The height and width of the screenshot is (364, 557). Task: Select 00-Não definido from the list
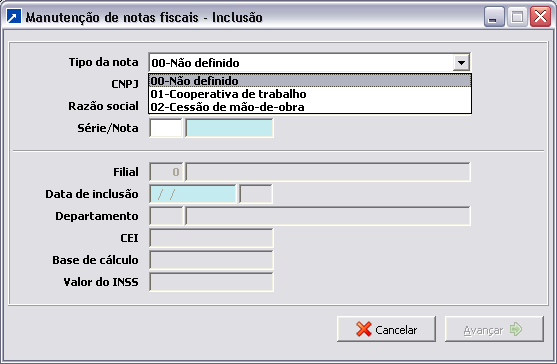coord(310,81)
